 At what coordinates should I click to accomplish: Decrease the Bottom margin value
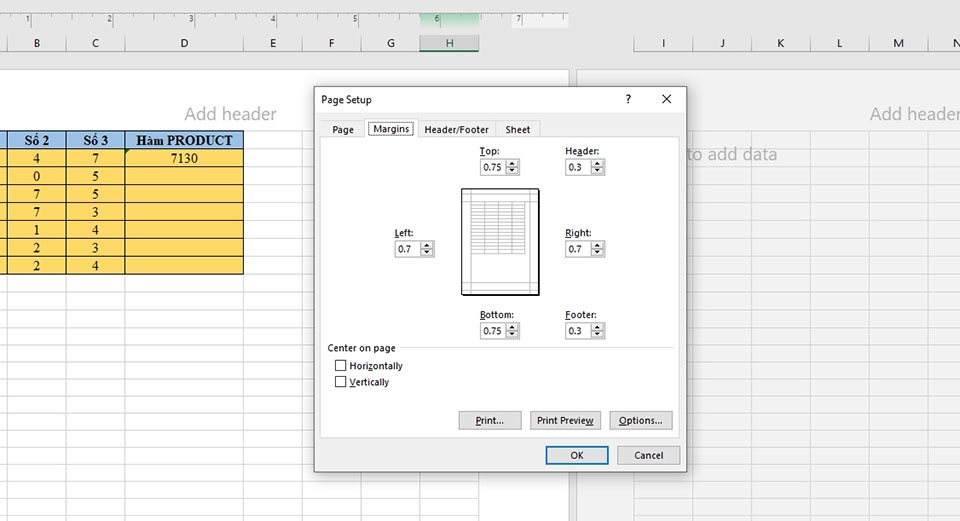pyautogui.click(x=512, y=334)
